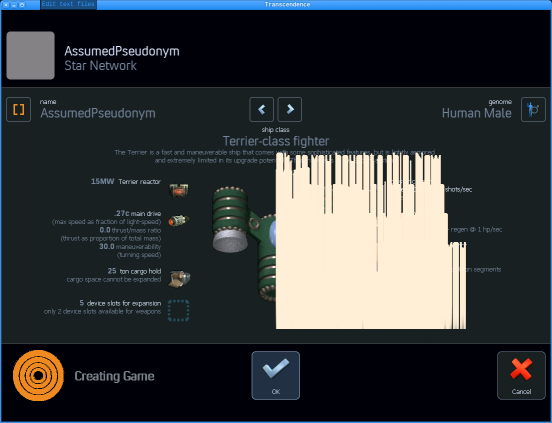Click the Star Network account label
The width and height of the screenshot is (552, 423).
tap(100, 66)
